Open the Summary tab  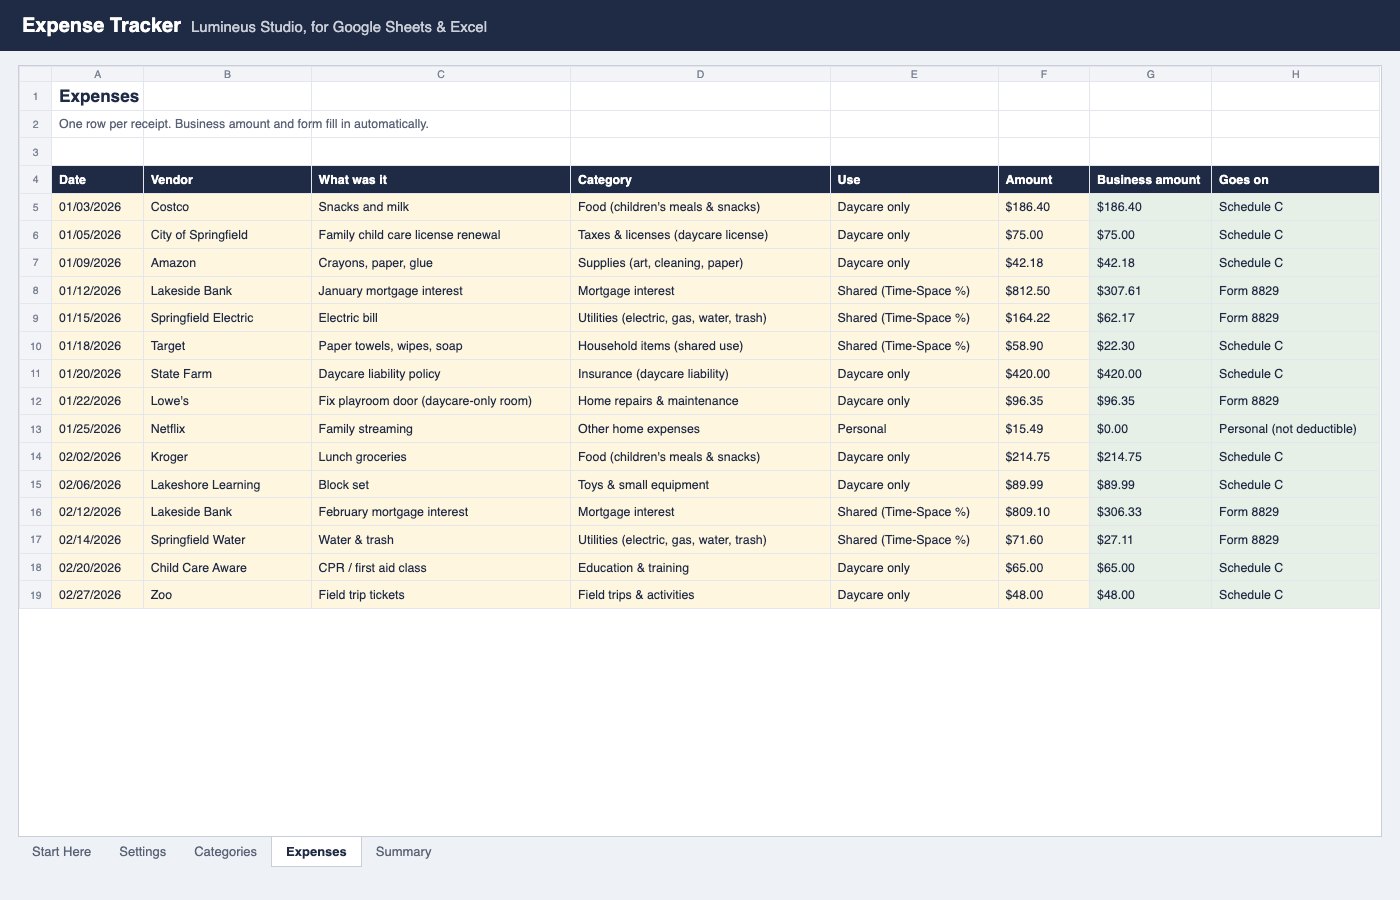(x=403, y=852)
